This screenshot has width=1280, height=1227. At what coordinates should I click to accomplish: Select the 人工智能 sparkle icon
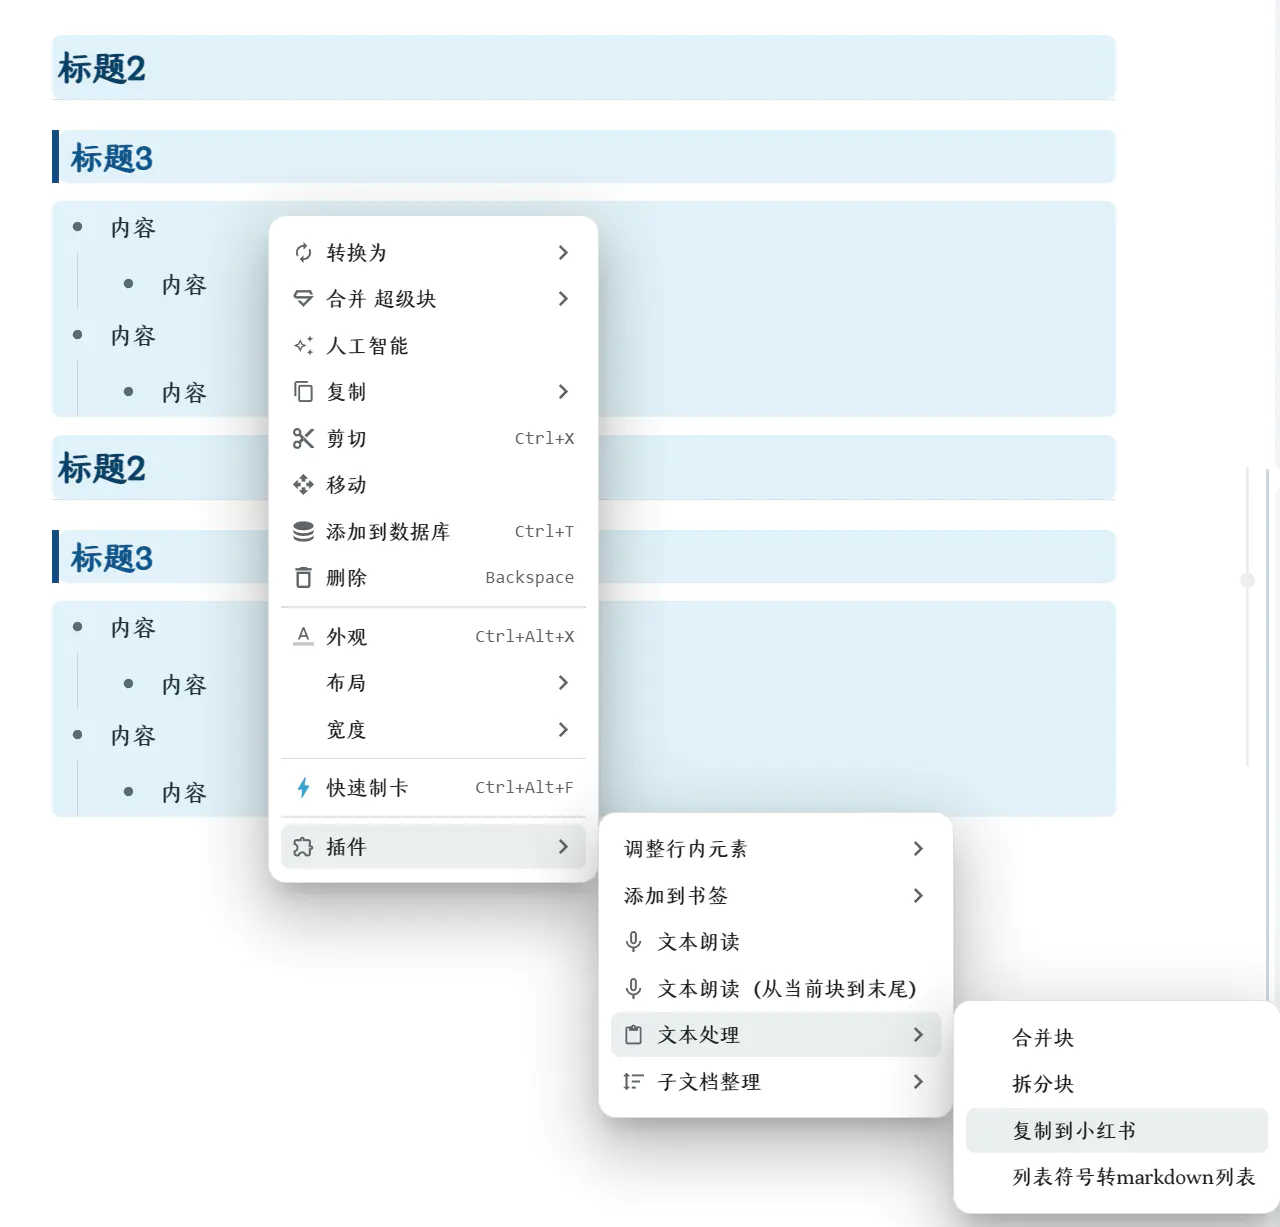click(x=303, y=346)
